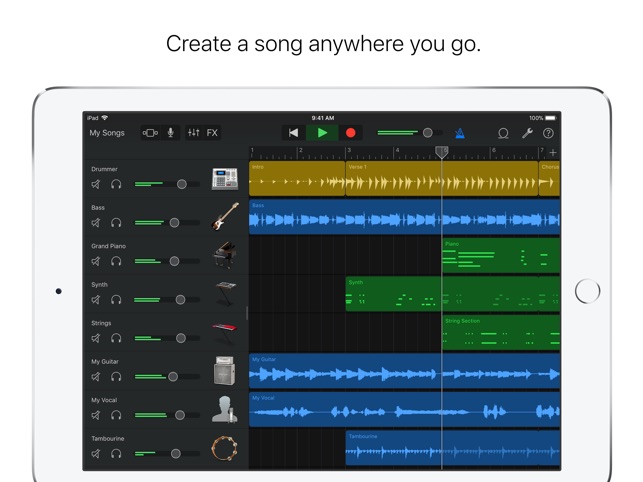The height and width of the screenshot is (482, 643).
Task: Adjust Bass track volume knob
Action: [x=174, y=223]
